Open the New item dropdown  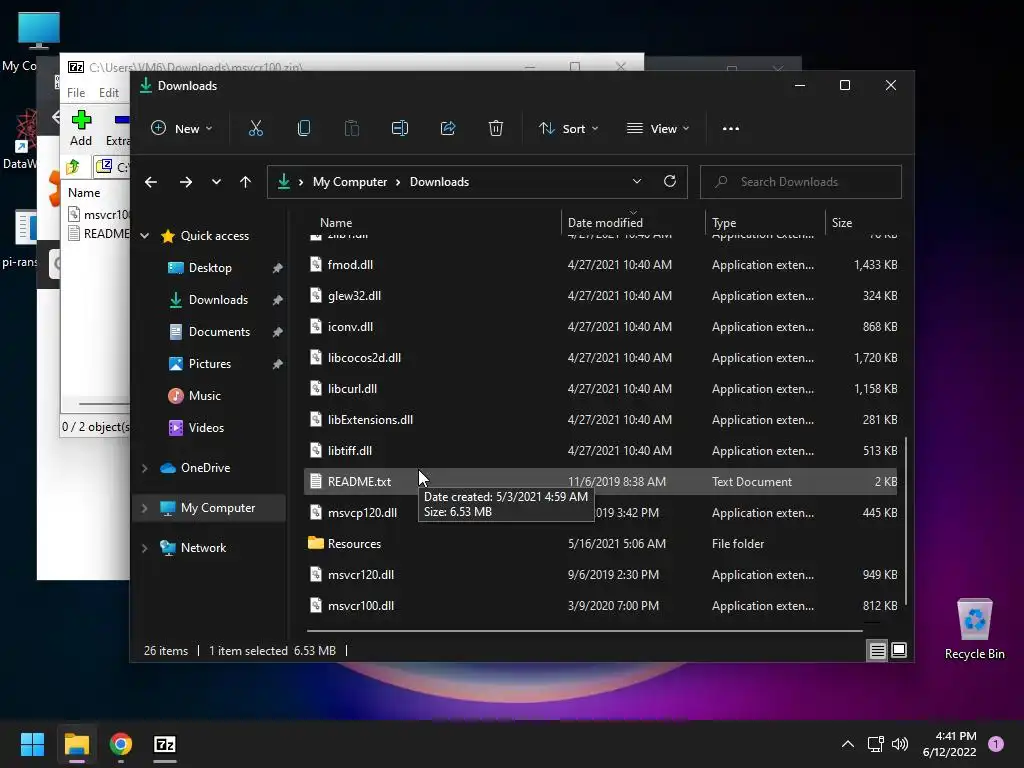point(182,129)
